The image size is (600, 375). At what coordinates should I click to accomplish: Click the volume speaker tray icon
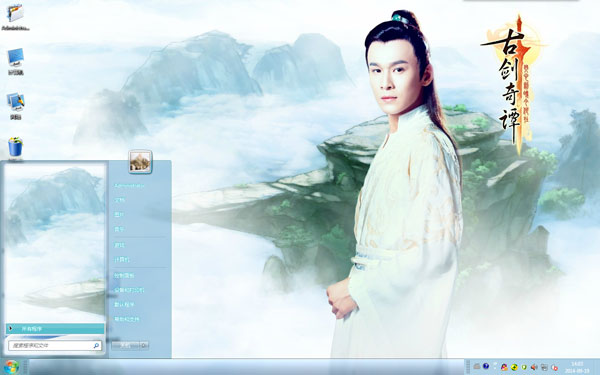pos(534,367)
